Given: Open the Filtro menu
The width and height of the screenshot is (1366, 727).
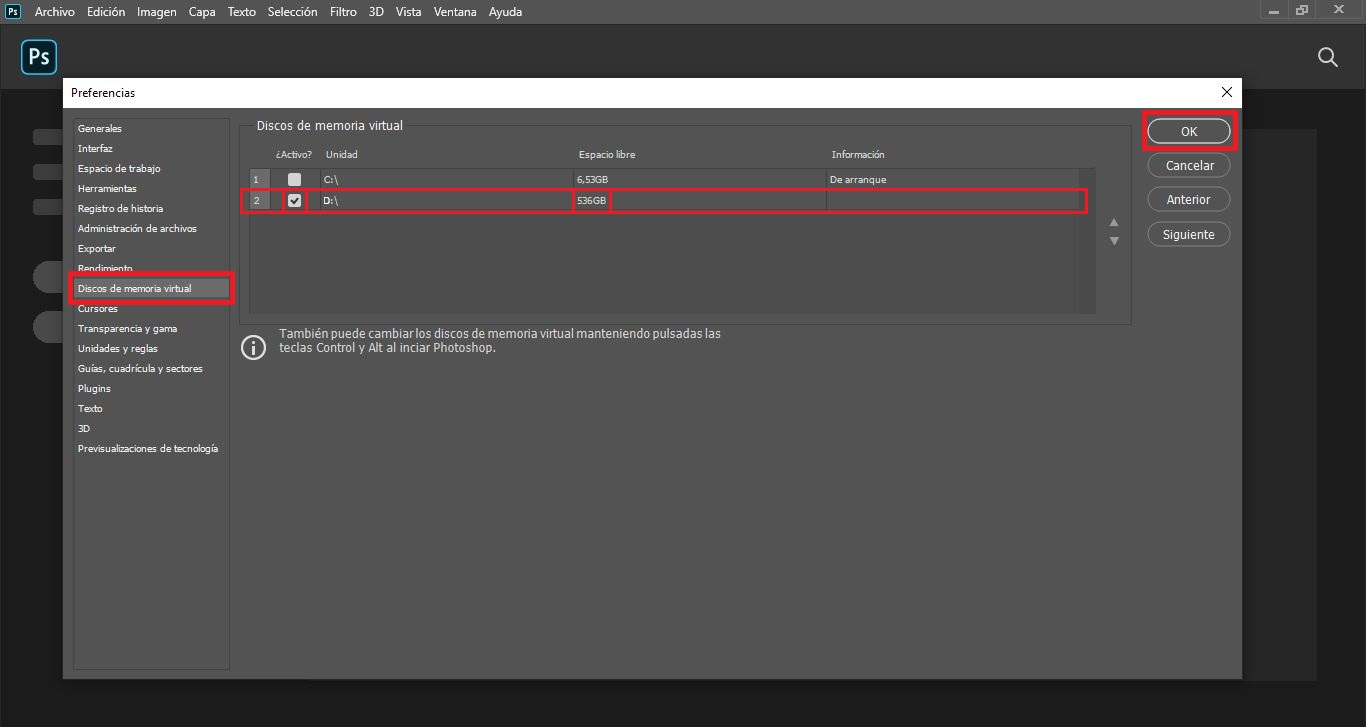Looking at the screenshot, I should (x=343, y=12).
